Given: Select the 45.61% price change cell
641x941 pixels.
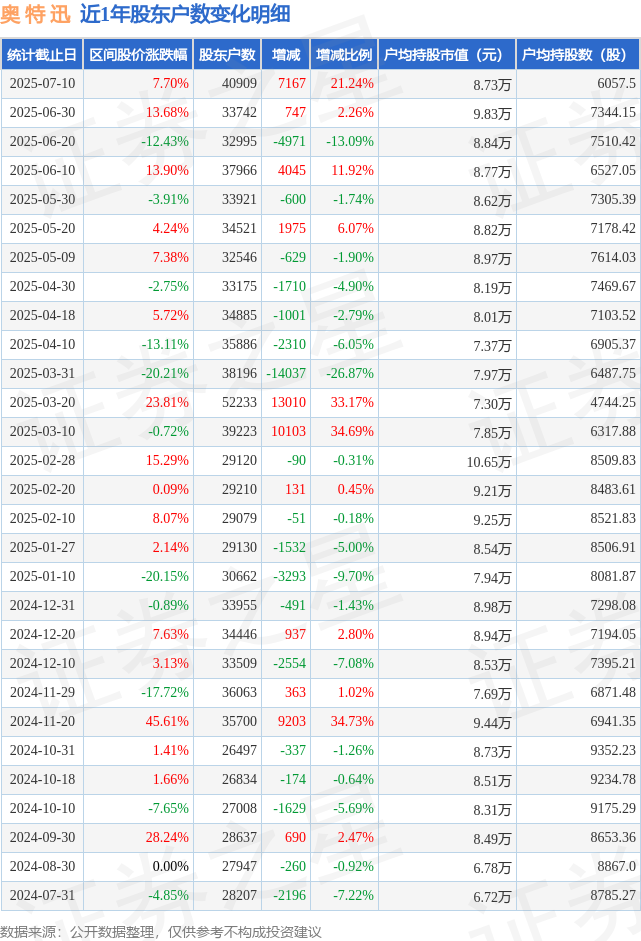Looking at the screenshot, I should click(x=167, y=721).
